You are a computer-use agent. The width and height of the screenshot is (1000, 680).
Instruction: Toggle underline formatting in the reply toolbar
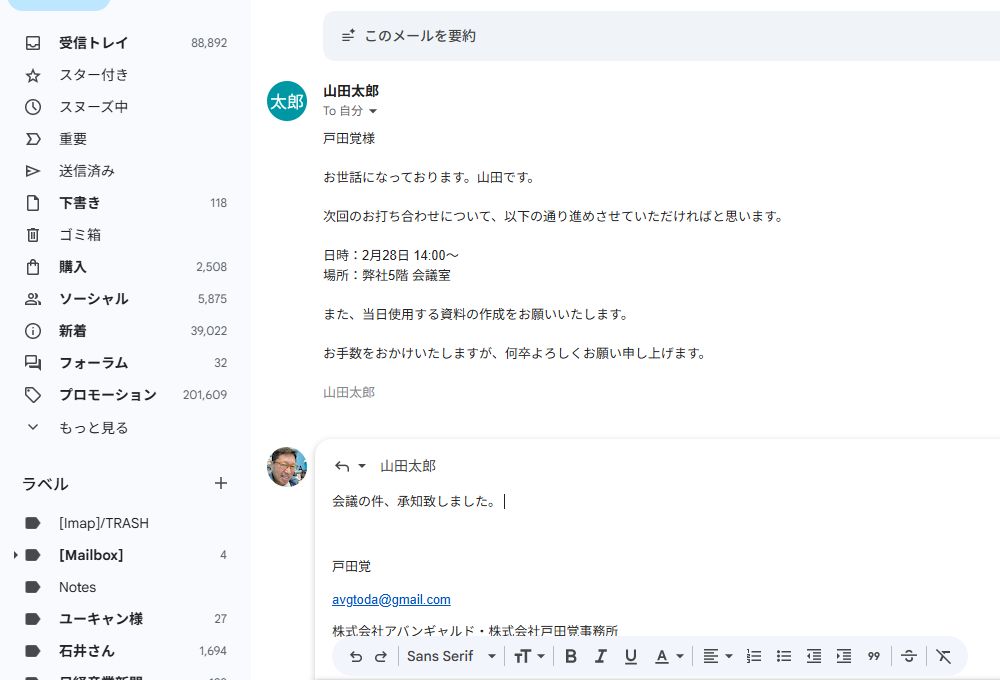631,656
